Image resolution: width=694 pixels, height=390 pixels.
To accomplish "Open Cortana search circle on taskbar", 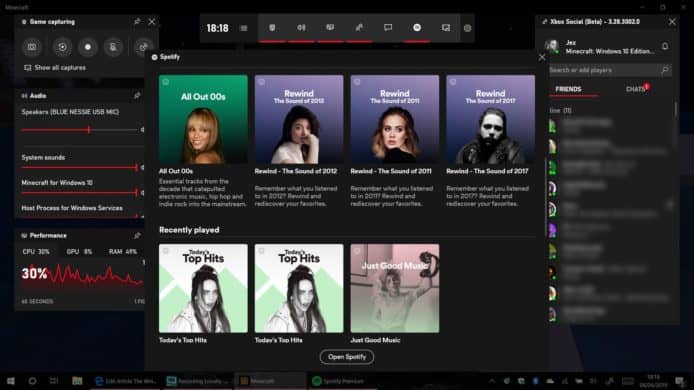I will tap(32, 381).
